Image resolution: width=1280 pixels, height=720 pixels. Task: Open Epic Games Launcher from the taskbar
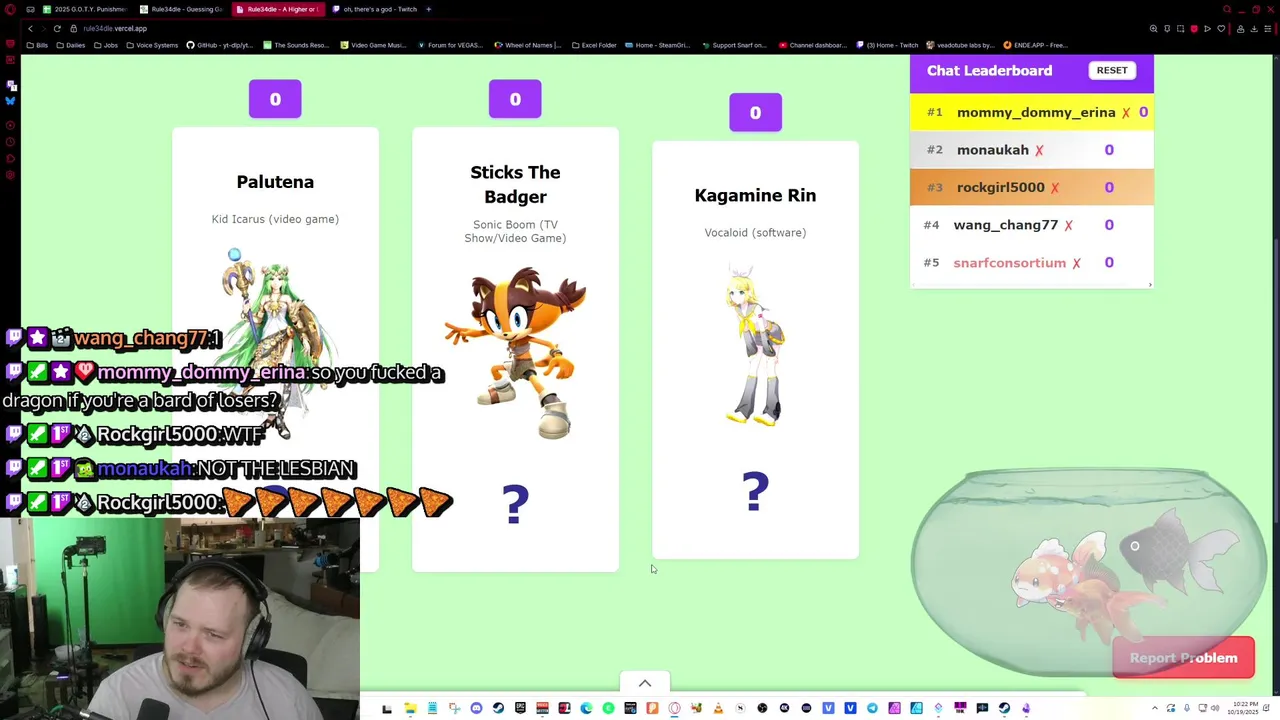pyautogui.click(x=520, y=708)
